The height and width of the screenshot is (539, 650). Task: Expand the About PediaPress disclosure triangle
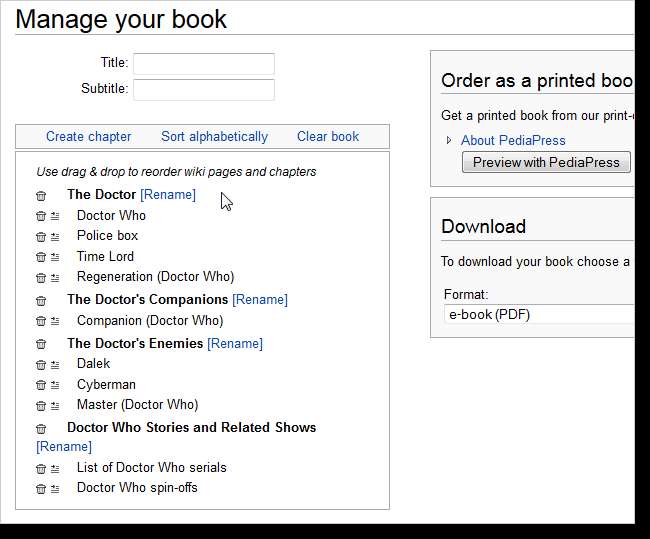coord(449,140)
